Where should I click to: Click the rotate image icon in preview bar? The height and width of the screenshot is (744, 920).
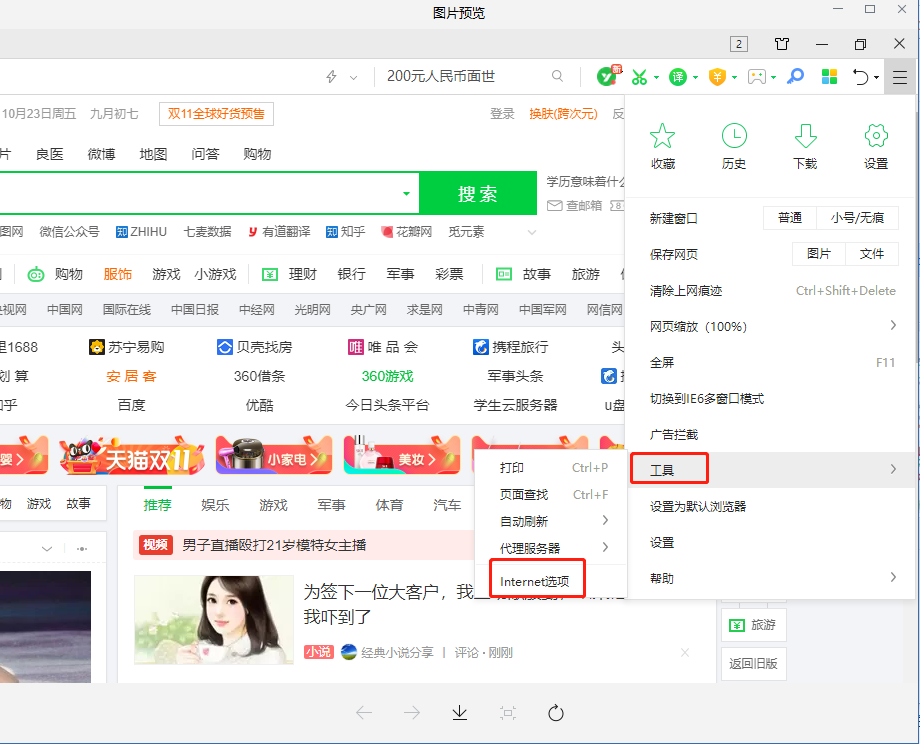(557, 712)
